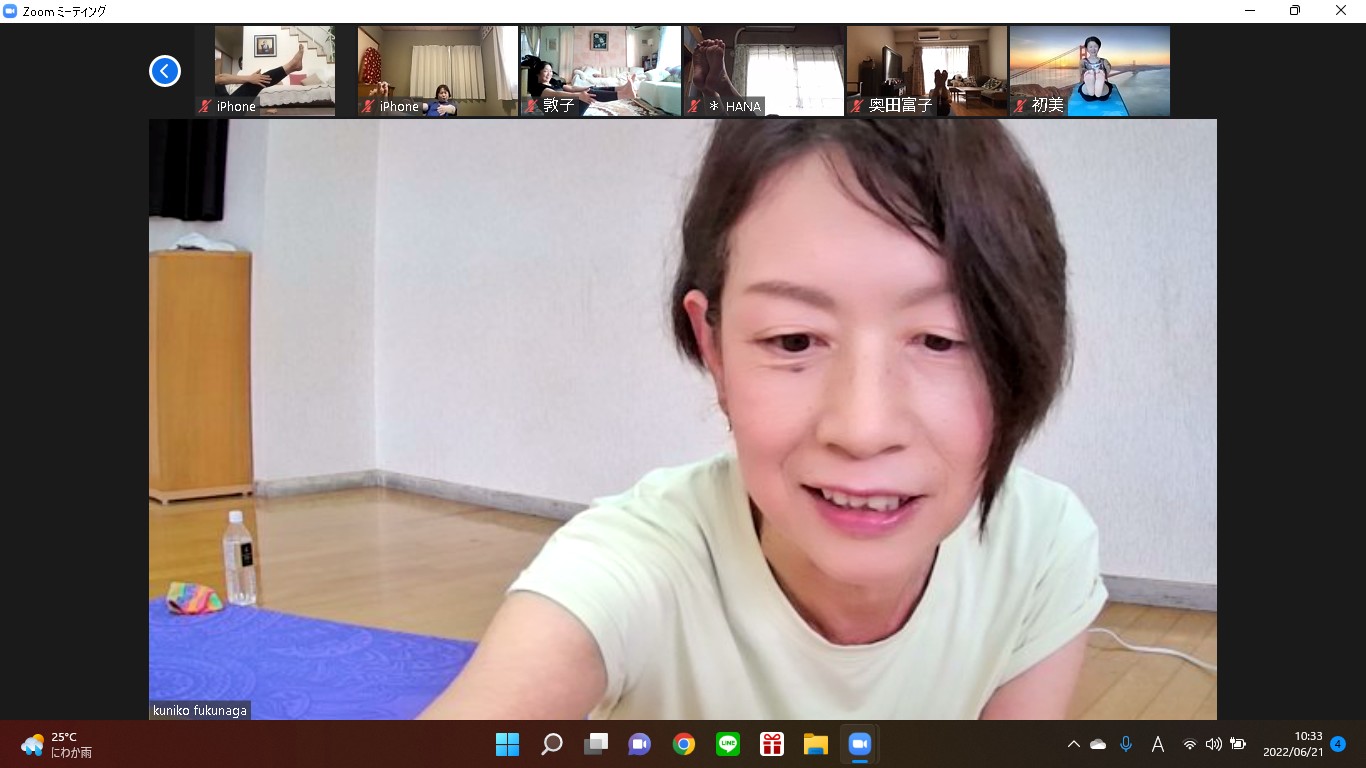The width and height of the screenshot is (1366, 768).
Task: Open the Windows Start menu
Action: tap(507, 744)
